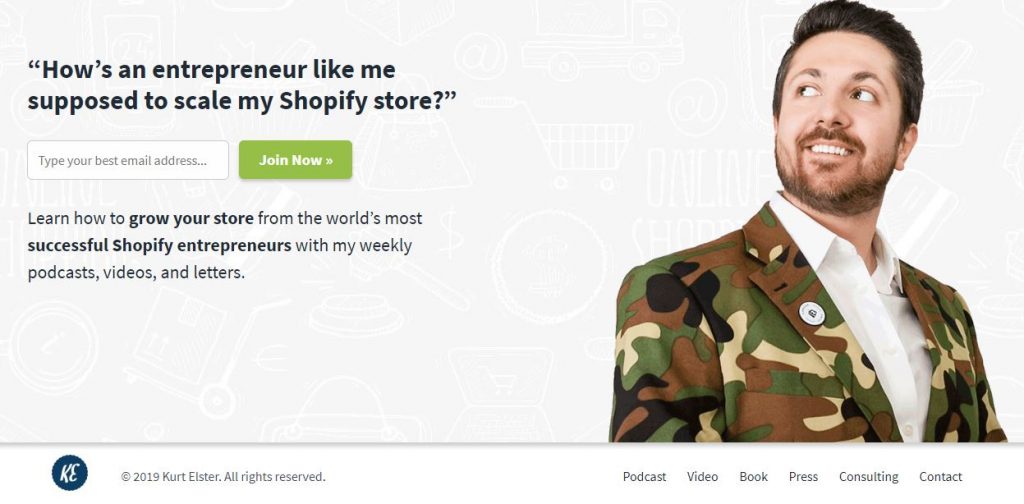The height and width of the screenshot is (504, 1024).
Task: Select the Press footer link
Action: [803, 477]
